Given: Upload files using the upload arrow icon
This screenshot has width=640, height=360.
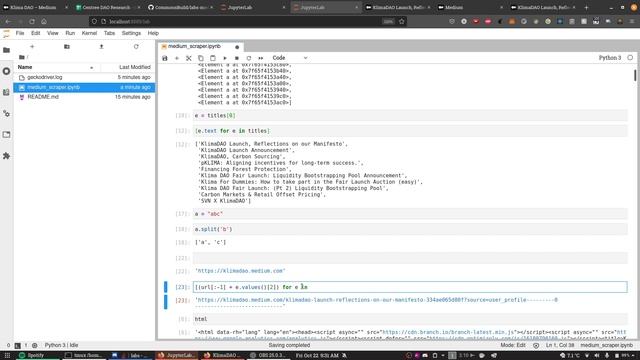Looking at the screenshot, I should [102, 47].
